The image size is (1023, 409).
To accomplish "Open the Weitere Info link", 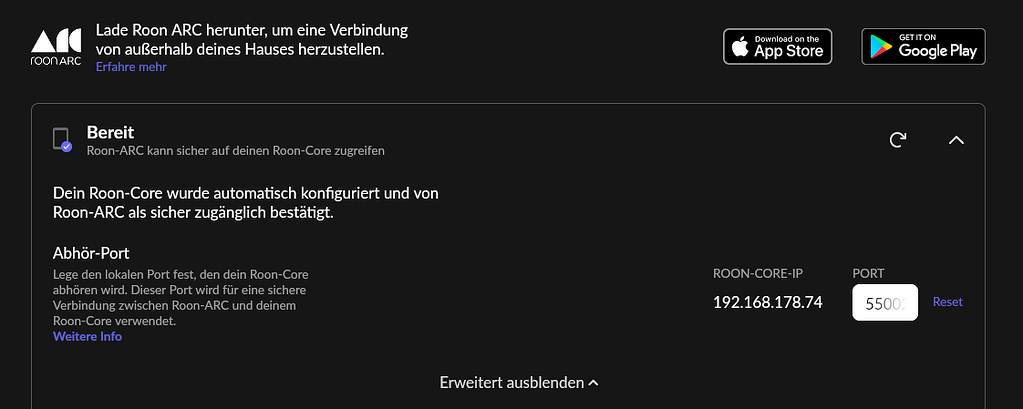I will point(87,337).
